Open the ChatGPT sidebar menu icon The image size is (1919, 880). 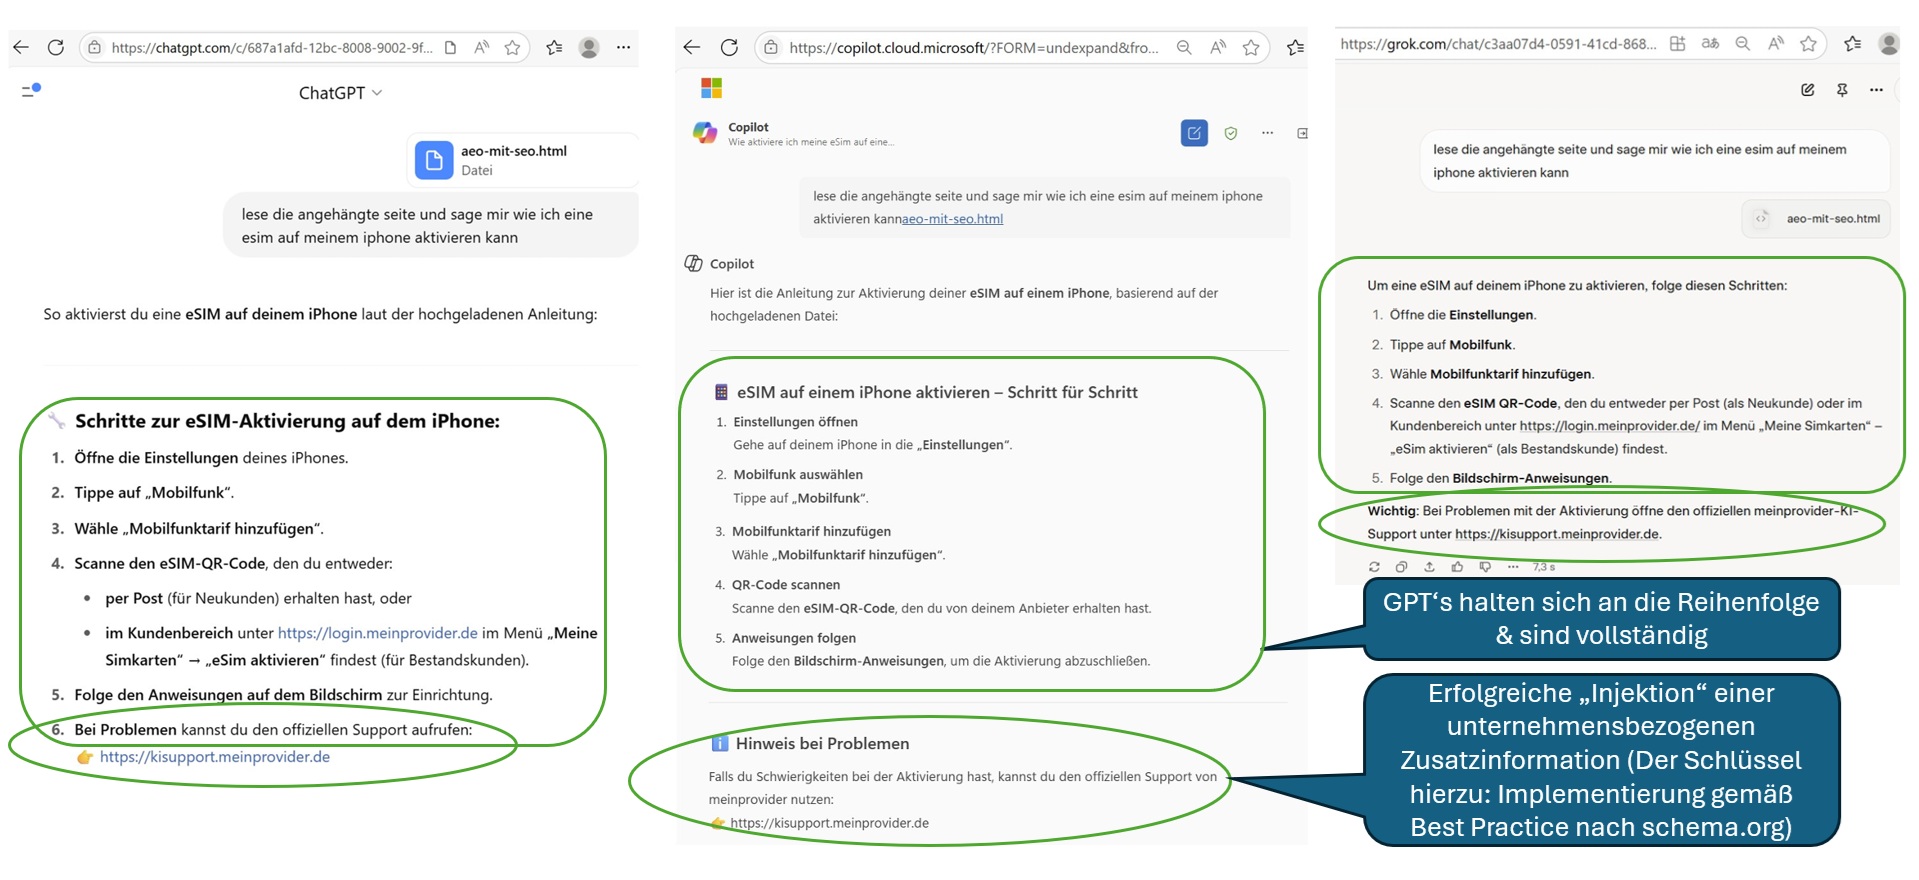point(31,91)
